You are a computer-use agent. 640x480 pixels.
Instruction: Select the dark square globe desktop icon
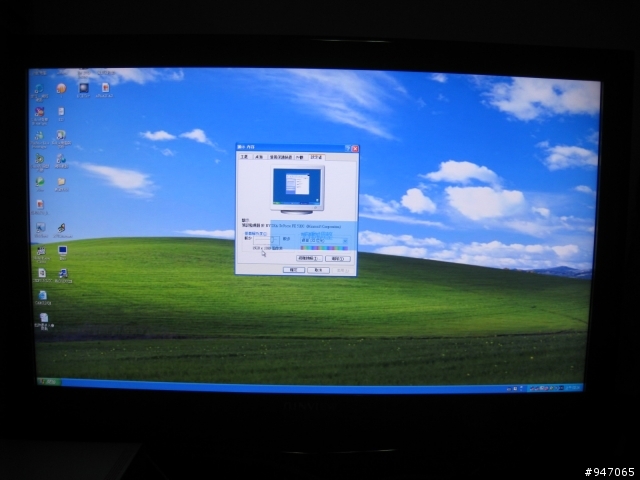click(x=84, y=88)
